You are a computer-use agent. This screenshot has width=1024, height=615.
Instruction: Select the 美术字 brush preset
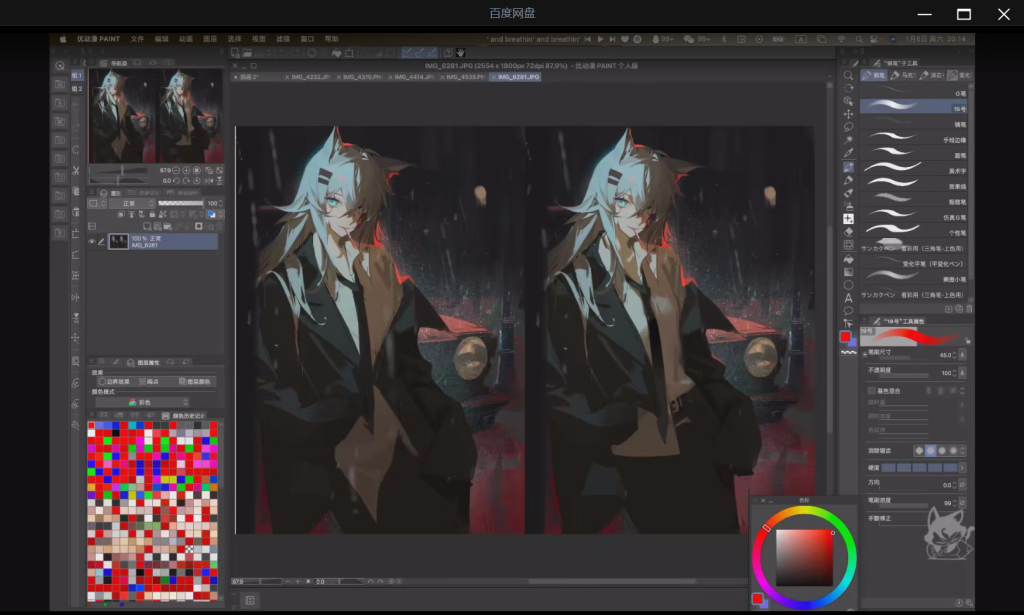[914, 171]
